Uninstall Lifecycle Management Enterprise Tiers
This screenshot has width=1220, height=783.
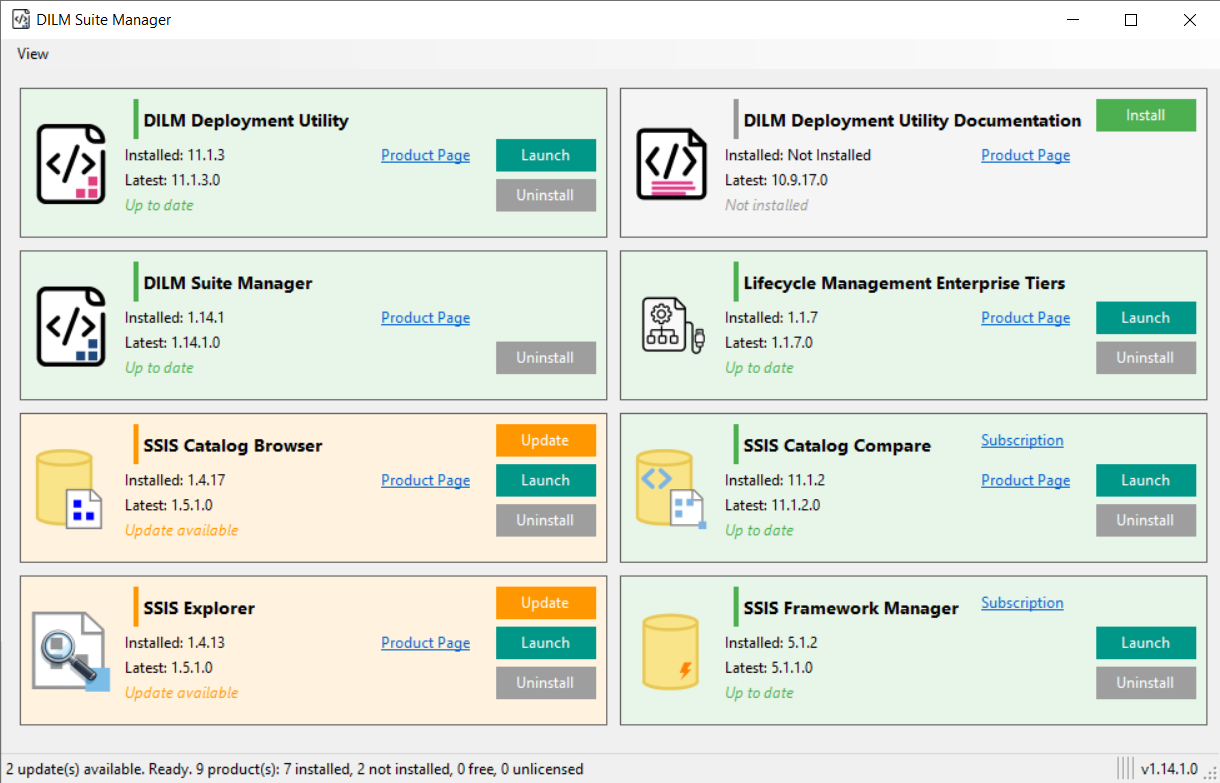click(x=1146, y=358)
